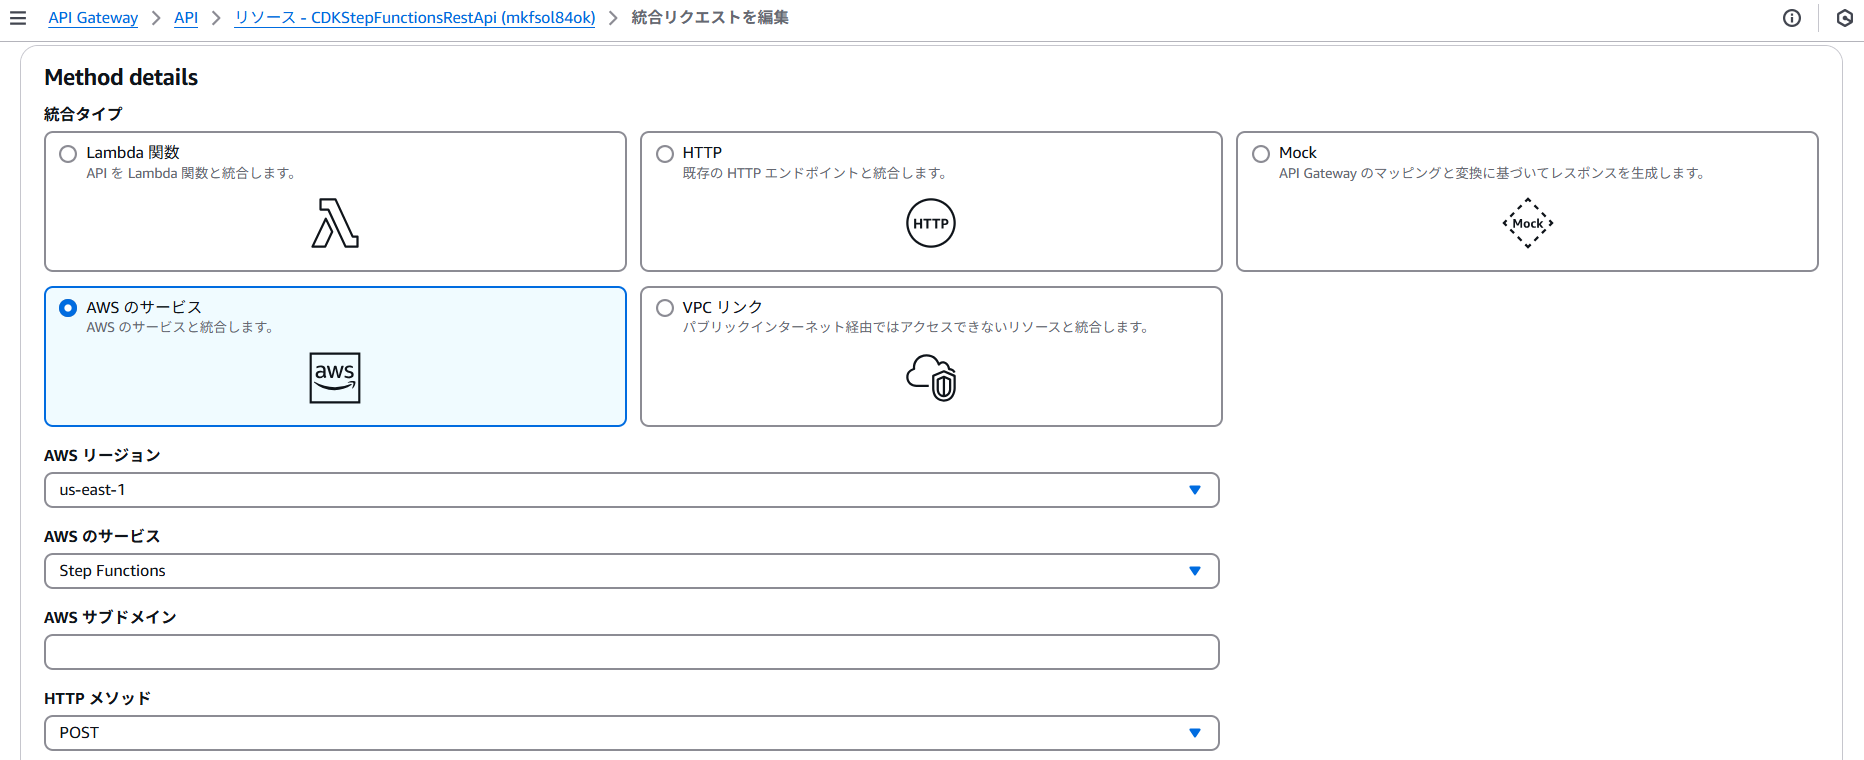Image resolution: width=1864 pixels, height=760 pixels.
Task: Click 統合リクエストを編集 breadcrumb text
Action: (x=710, y=18)
